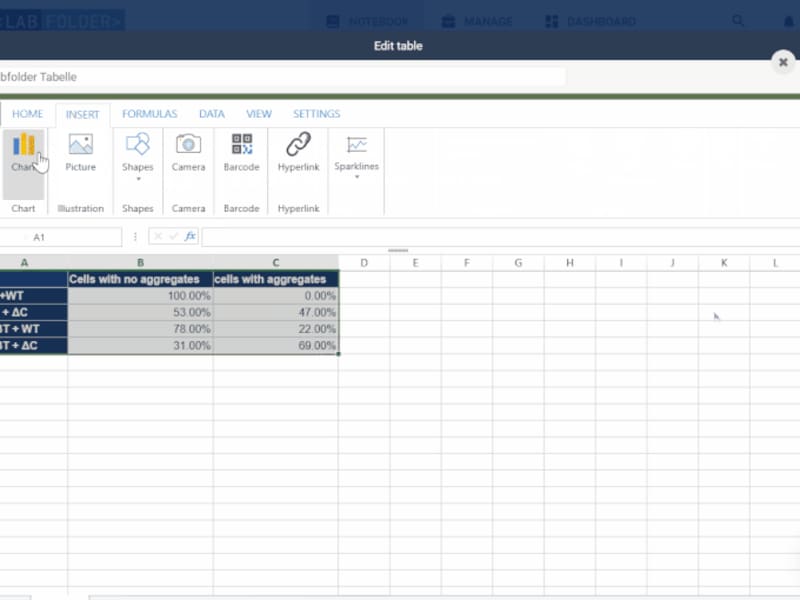Screen dimensions: 800x600
Task: Select column C header
Action: point(276,263)
